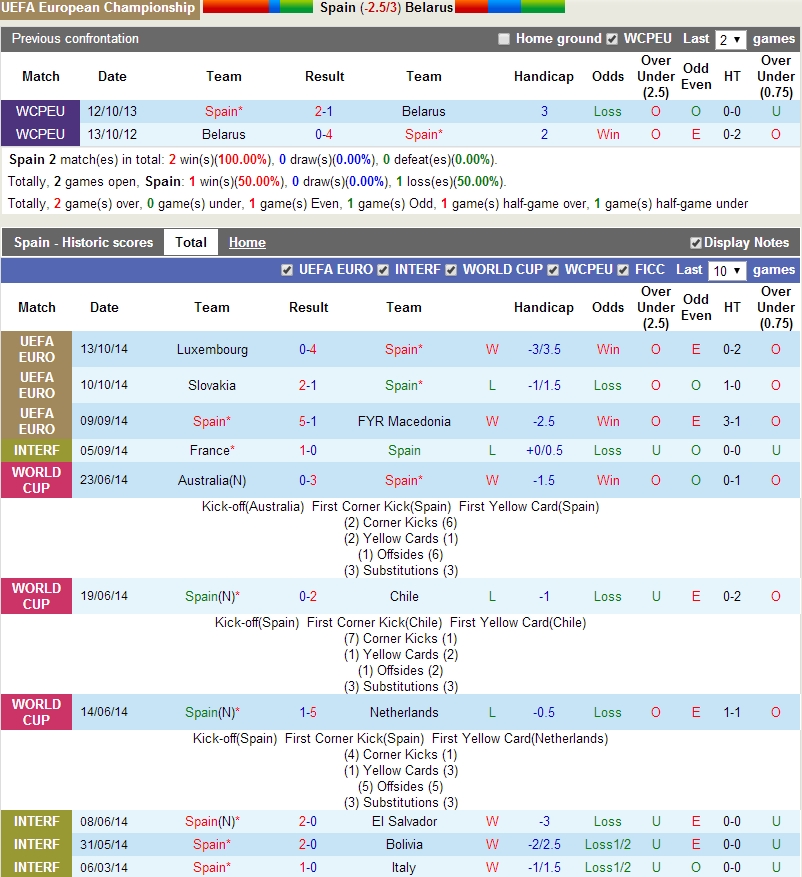Click the 2-1 result for Spain vs Belarus

324,111
